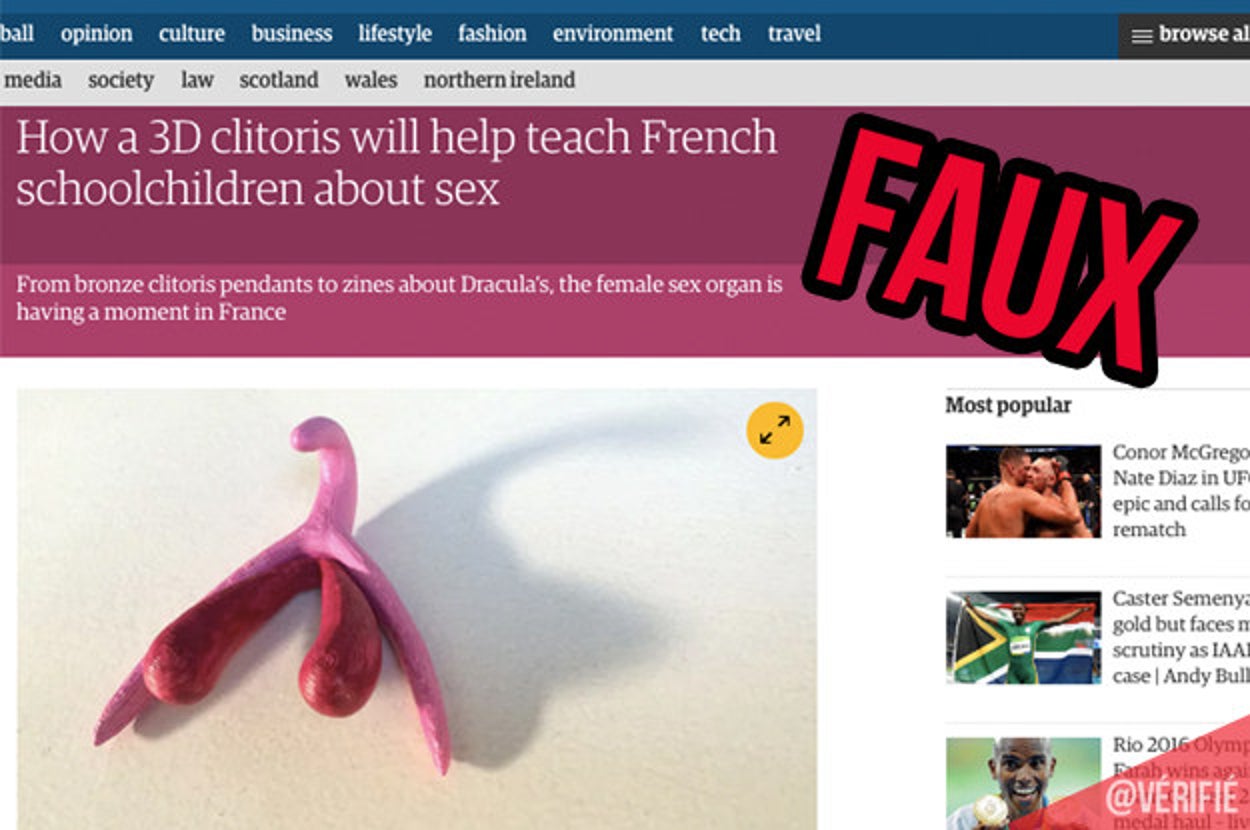Go to the scotland subsection
Screen dimensions: 1250x830
pos(279,80)
